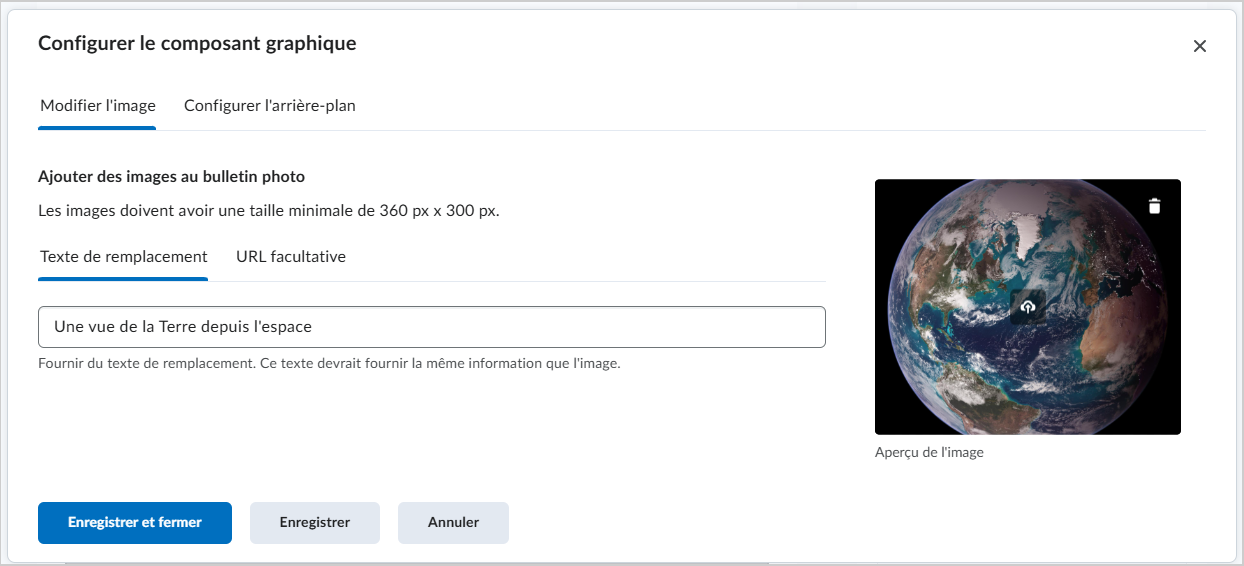Select the Texte de remplacement tab
The width and height of the screenshot is (1244, 566).
tap(124, 257)
